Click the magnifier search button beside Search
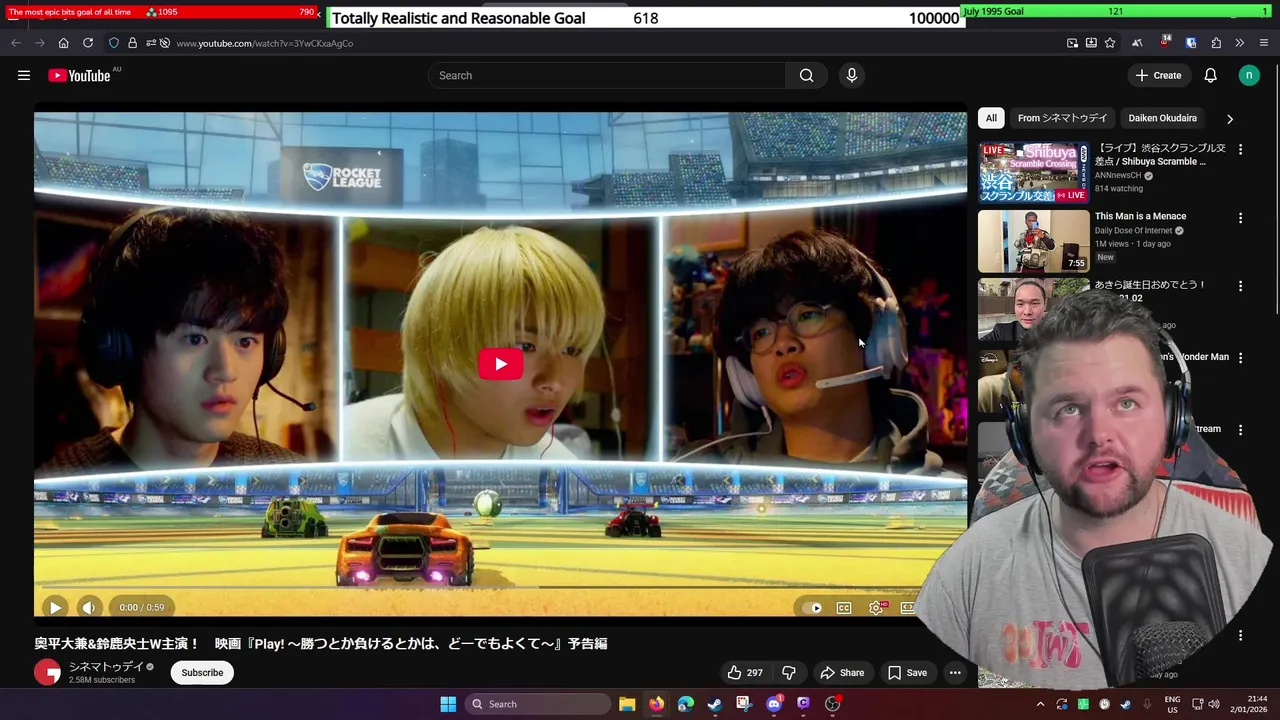Image resolution: width=1280 pixels, height=720 pixels. 806,75
